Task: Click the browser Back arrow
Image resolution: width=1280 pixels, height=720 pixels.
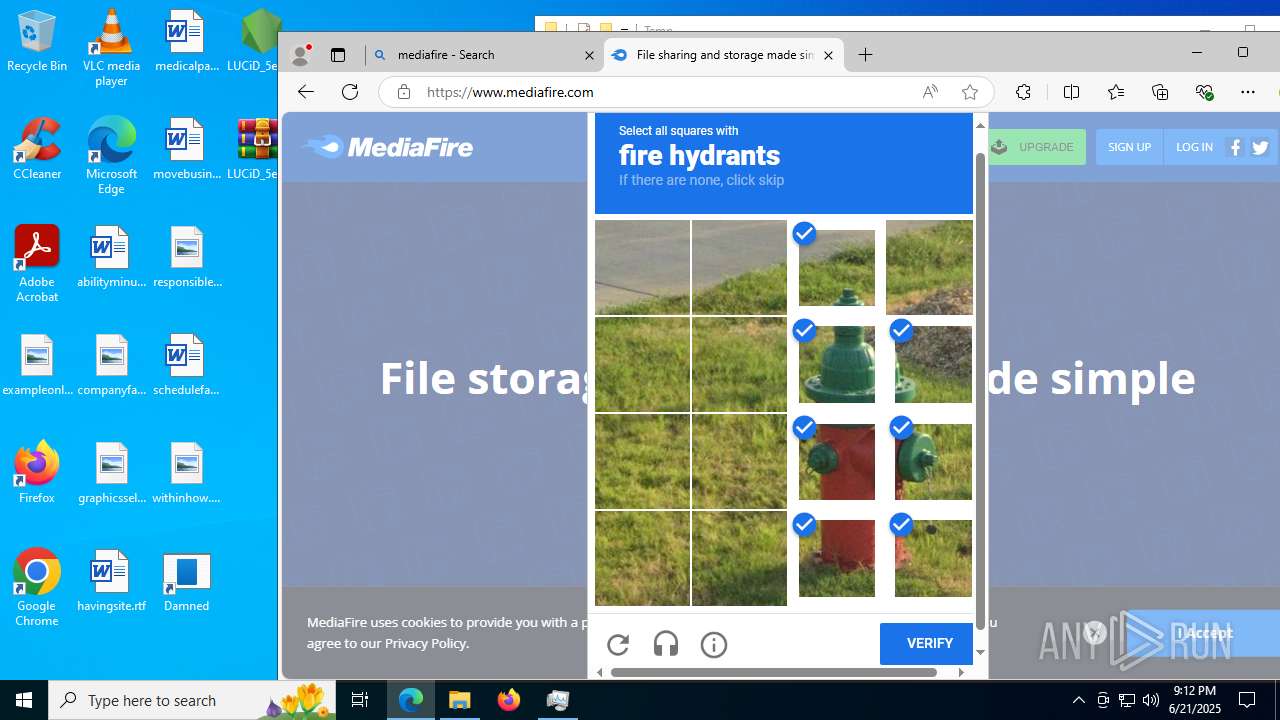Action: point(305,92)
